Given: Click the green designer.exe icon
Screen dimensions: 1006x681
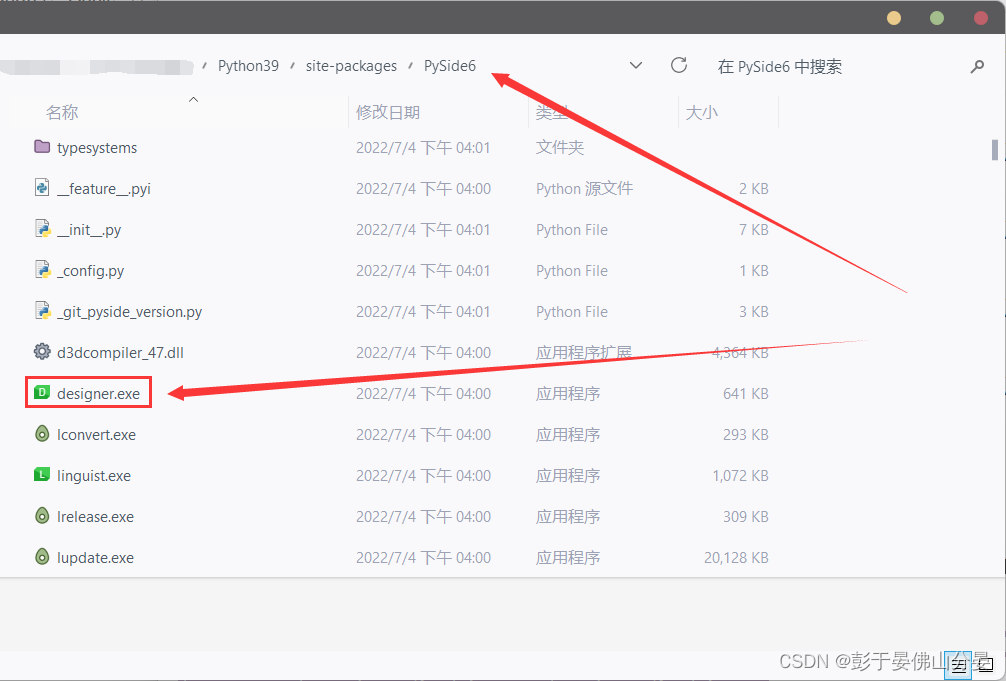Looking at the screenshot, I should coord(42,392).
